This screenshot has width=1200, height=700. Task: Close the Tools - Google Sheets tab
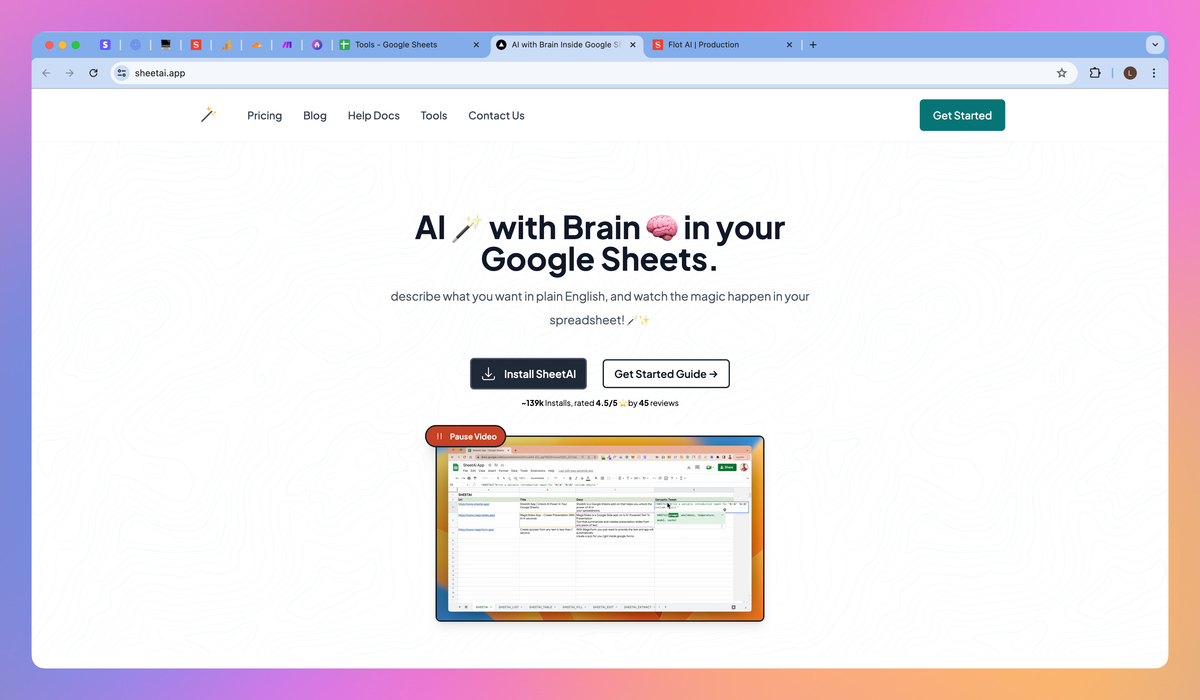pos(475,45)
